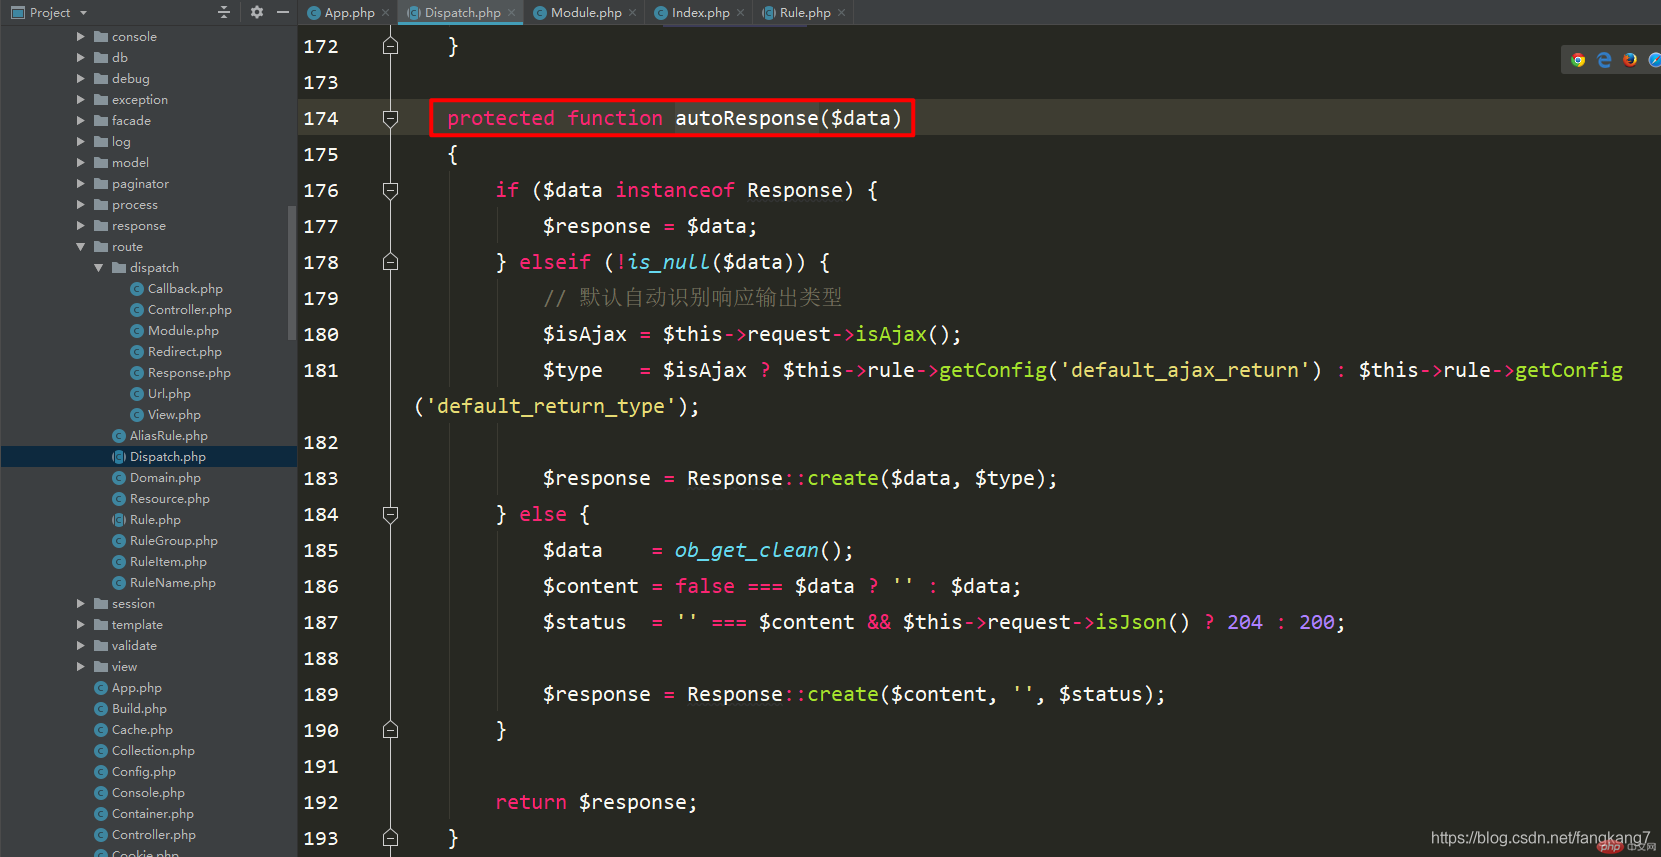Expand the exception folder
1661x857 pixels.
(81, 99)
